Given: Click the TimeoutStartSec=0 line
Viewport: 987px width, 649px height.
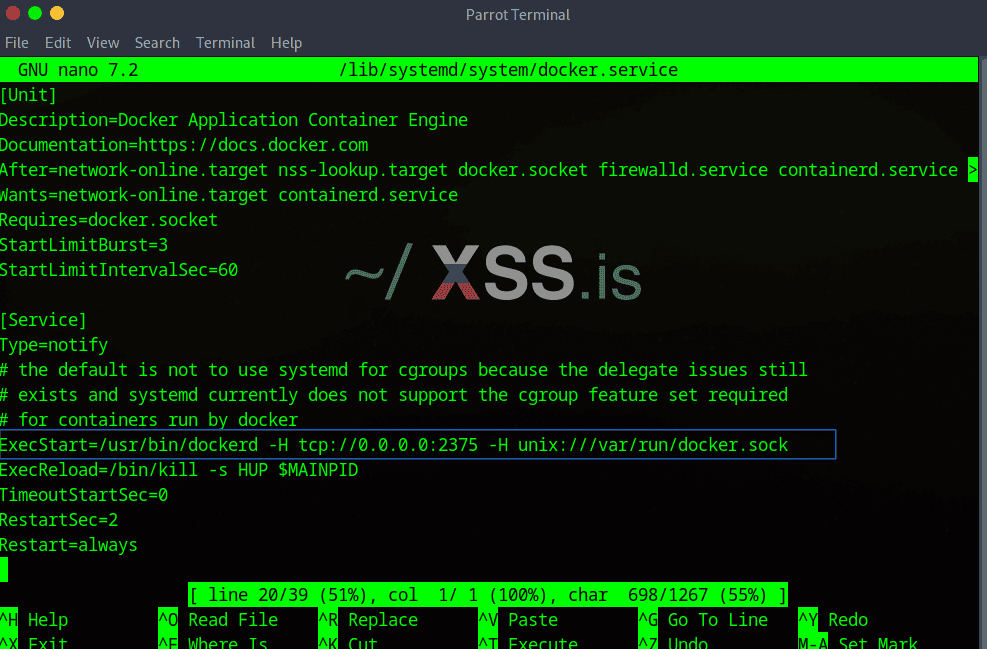Looking at the screenshot, I should point(84,495).
